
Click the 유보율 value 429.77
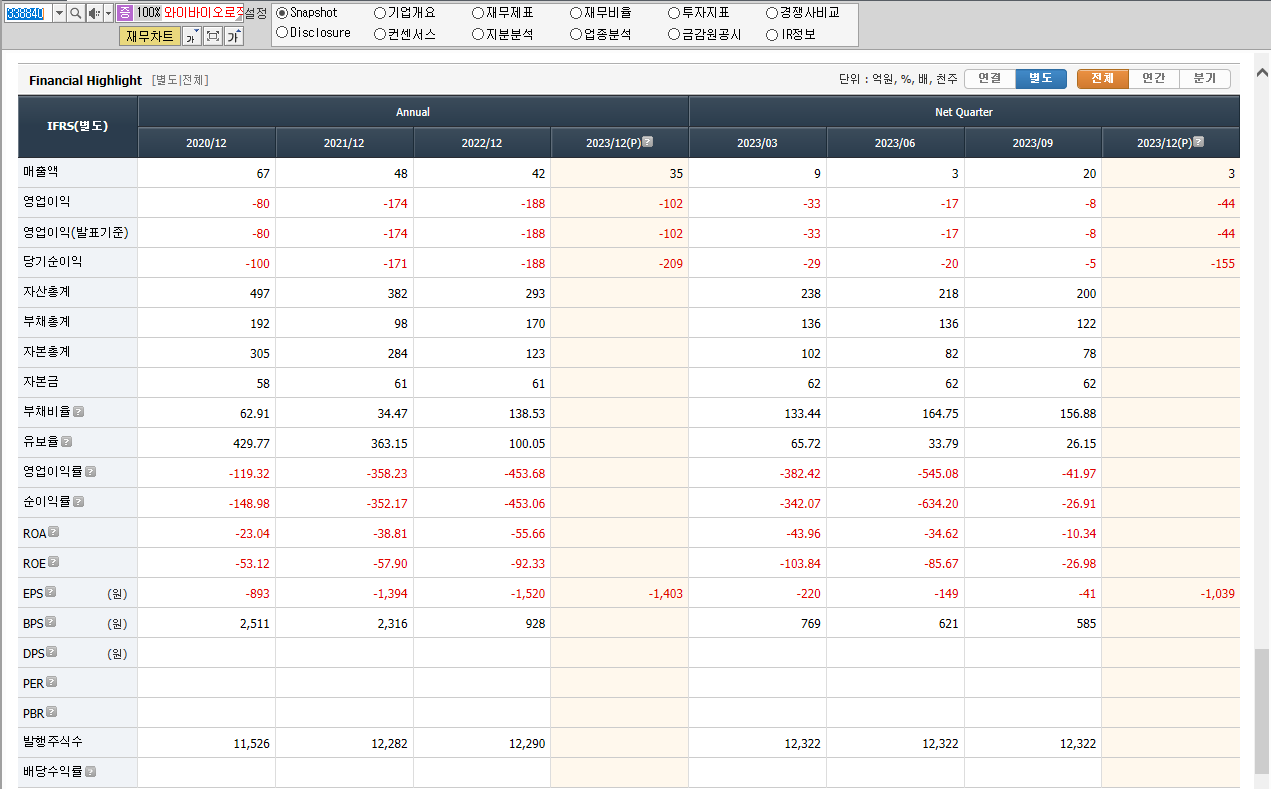[x=251, y=444]
